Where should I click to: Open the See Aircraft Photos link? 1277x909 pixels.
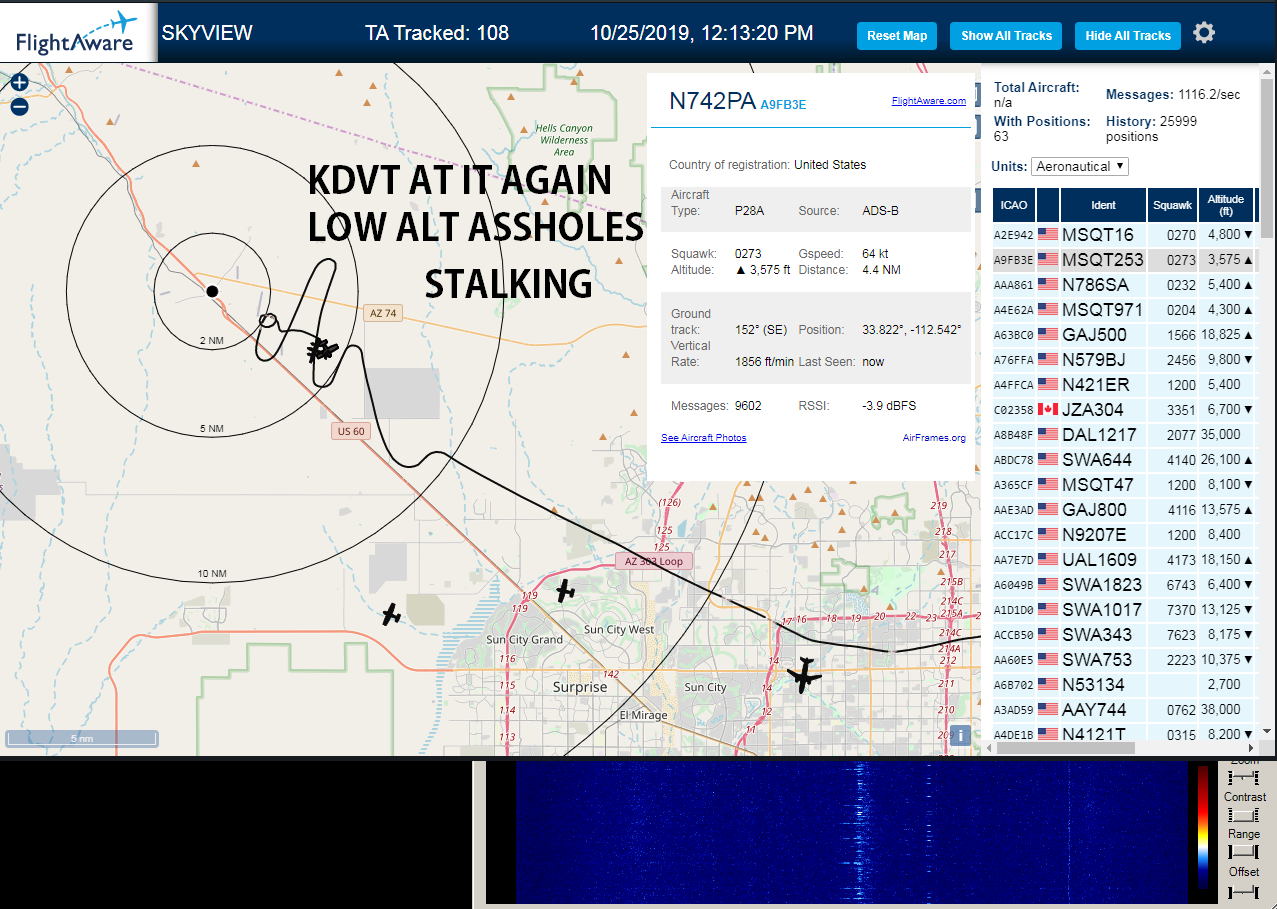704,438
